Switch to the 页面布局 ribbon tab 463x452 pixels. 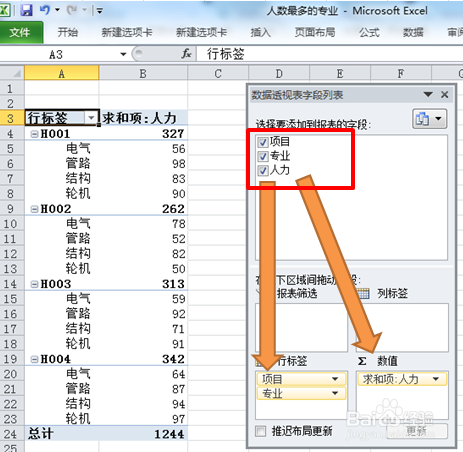315,32
